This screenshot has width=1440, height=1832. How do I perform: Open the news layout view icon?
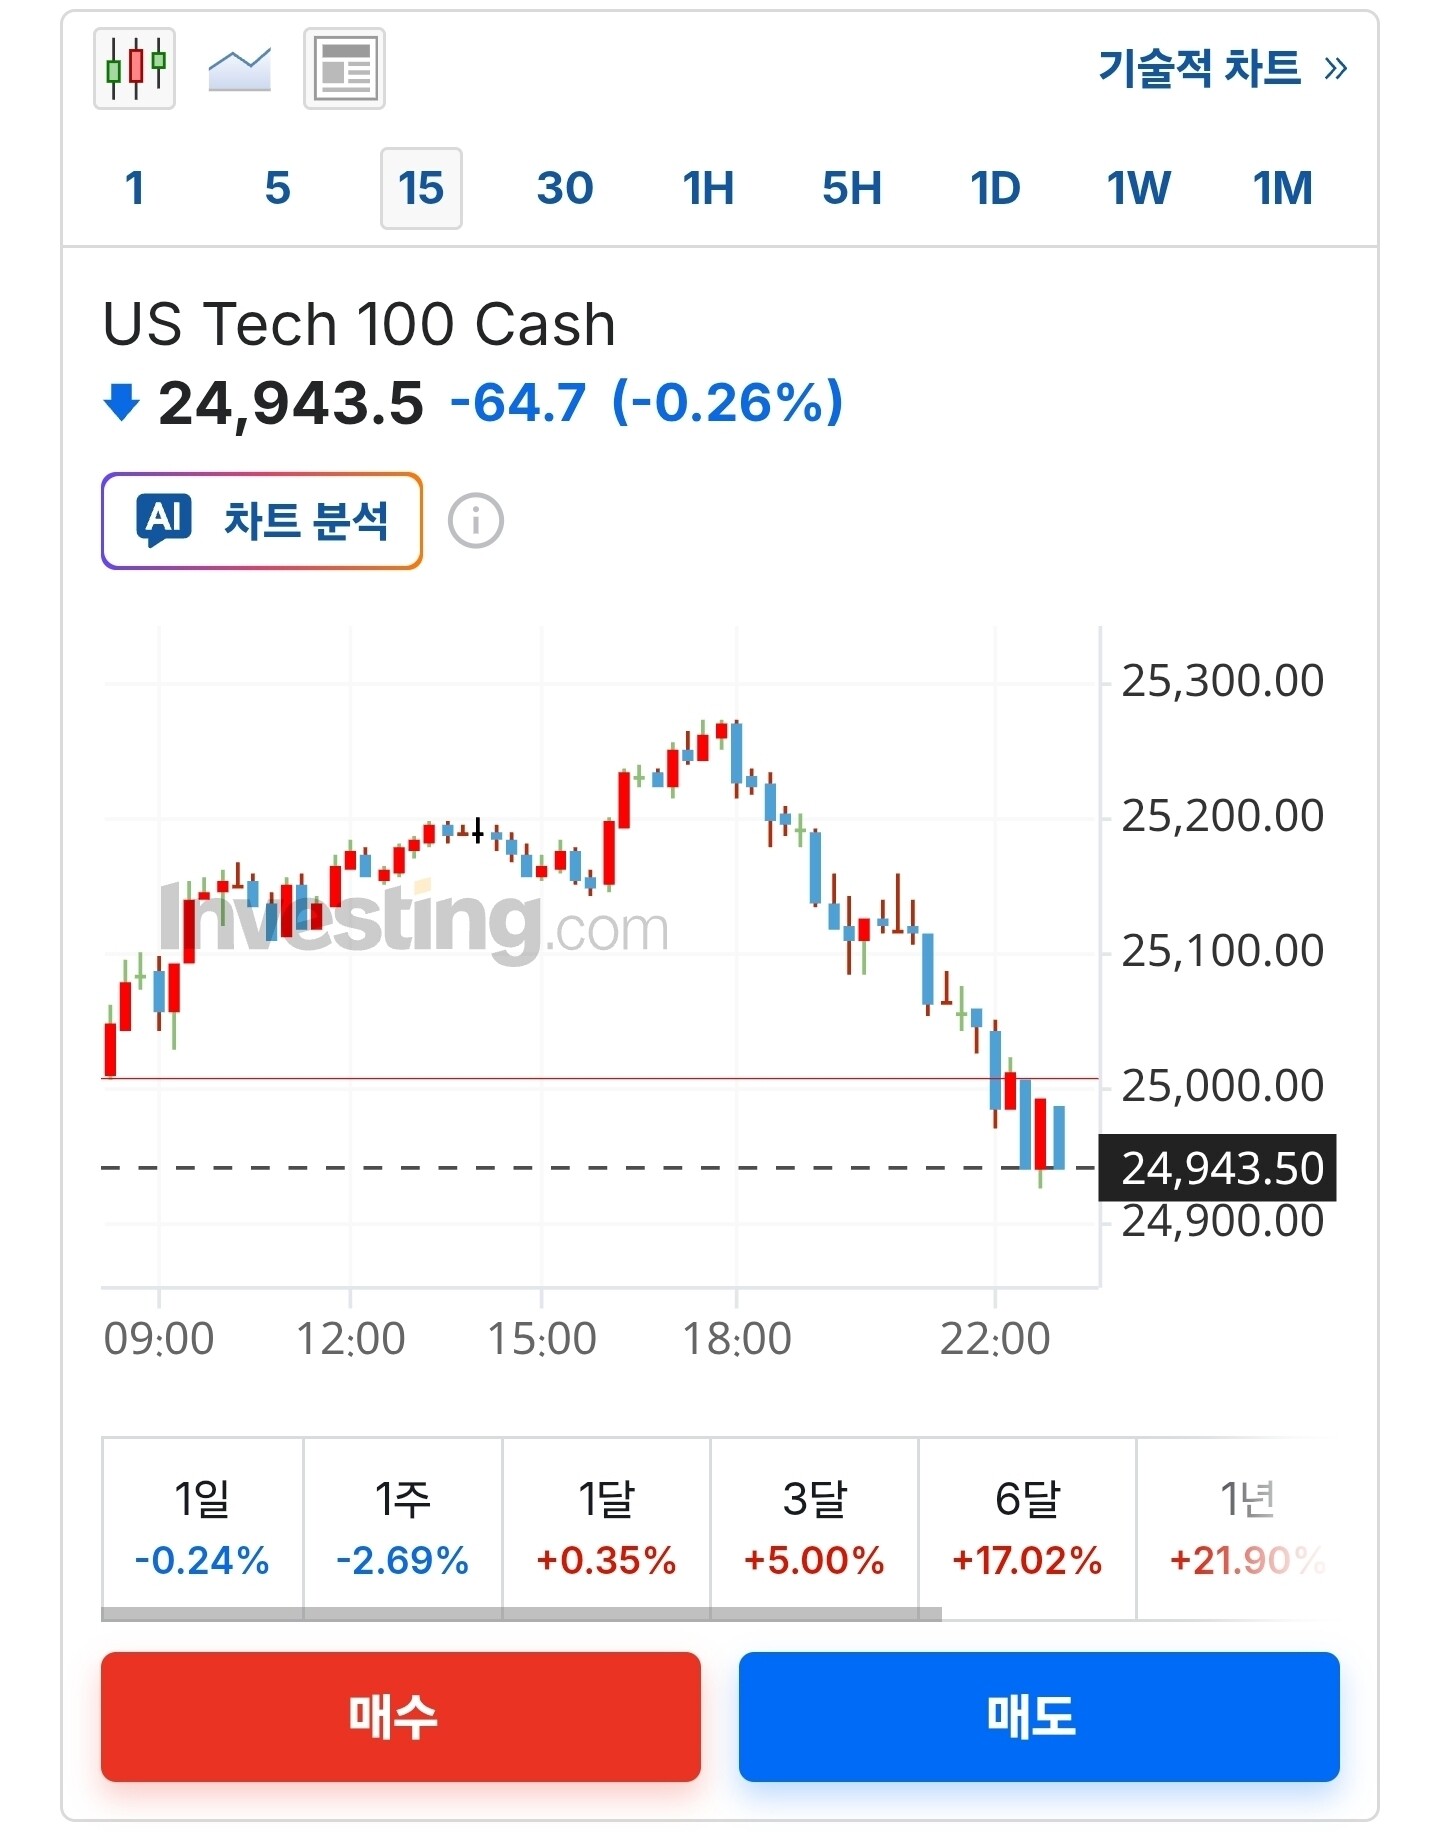(x=344, y=68)
